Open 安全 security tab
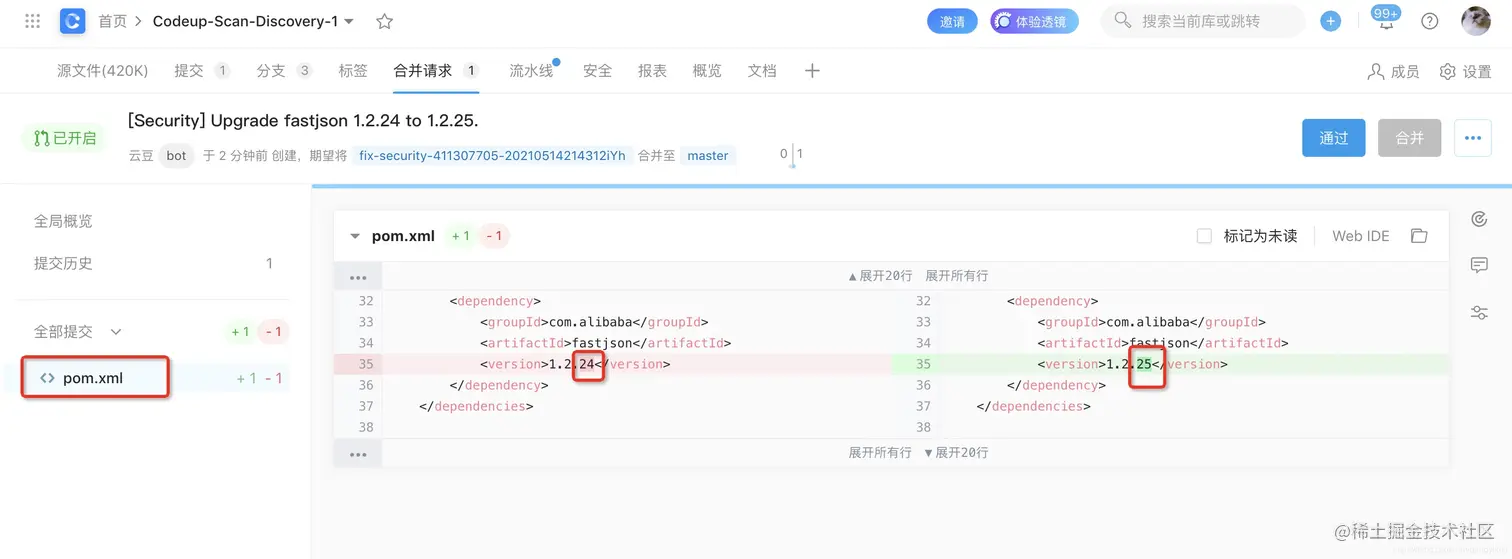Viewport: 1512px width, 559px height. tap(597, 71)
